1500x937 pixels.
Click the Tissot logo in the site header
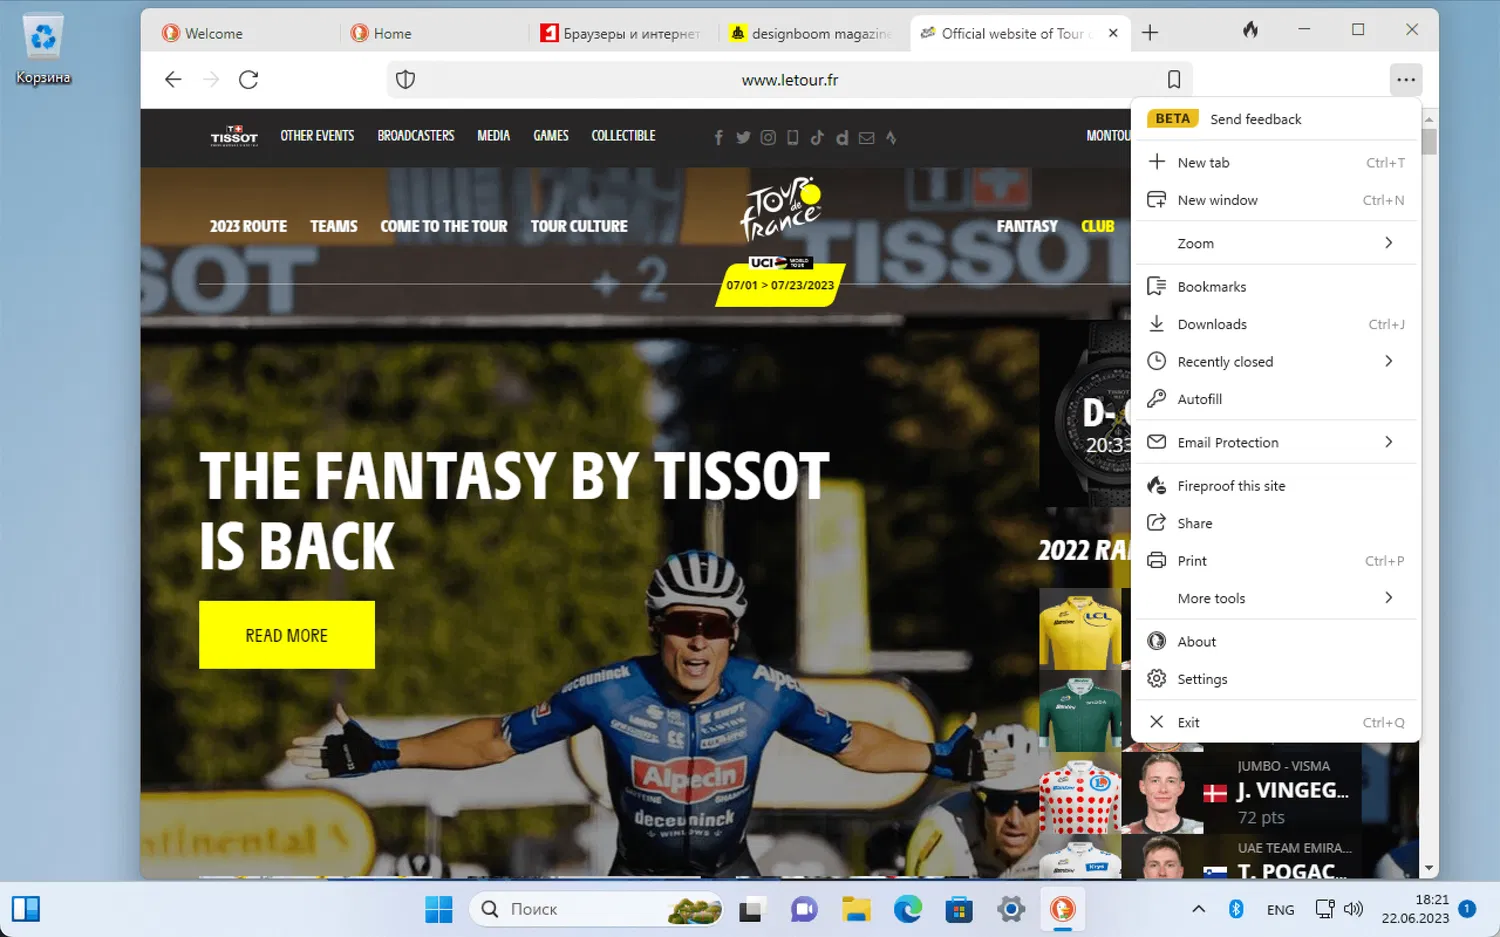234,136
